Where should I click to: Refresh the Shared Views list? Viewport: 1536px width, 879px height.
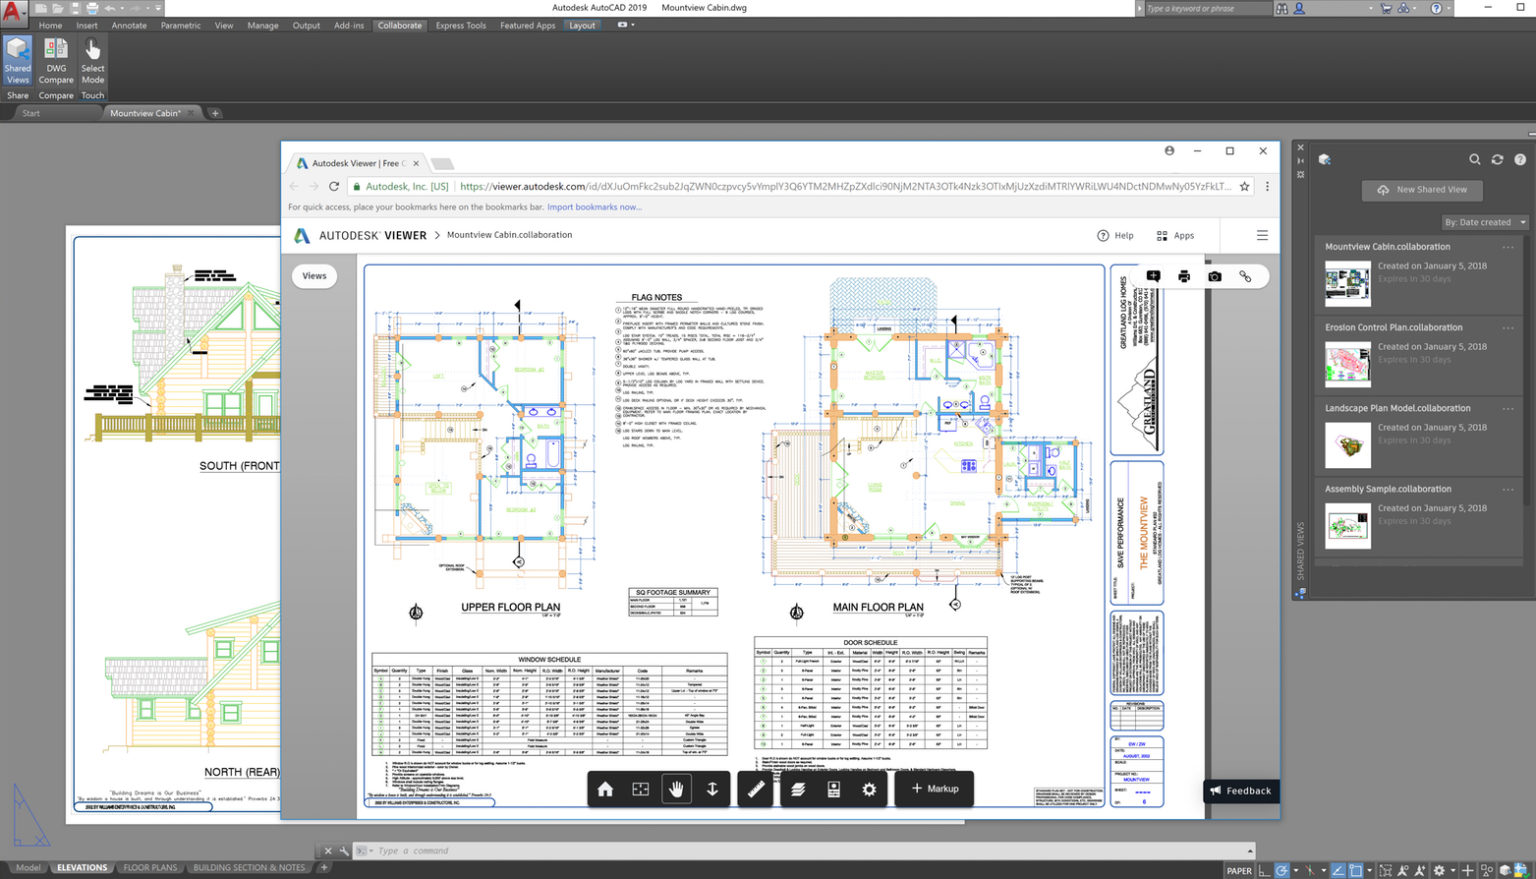(x=1497, y=159)
